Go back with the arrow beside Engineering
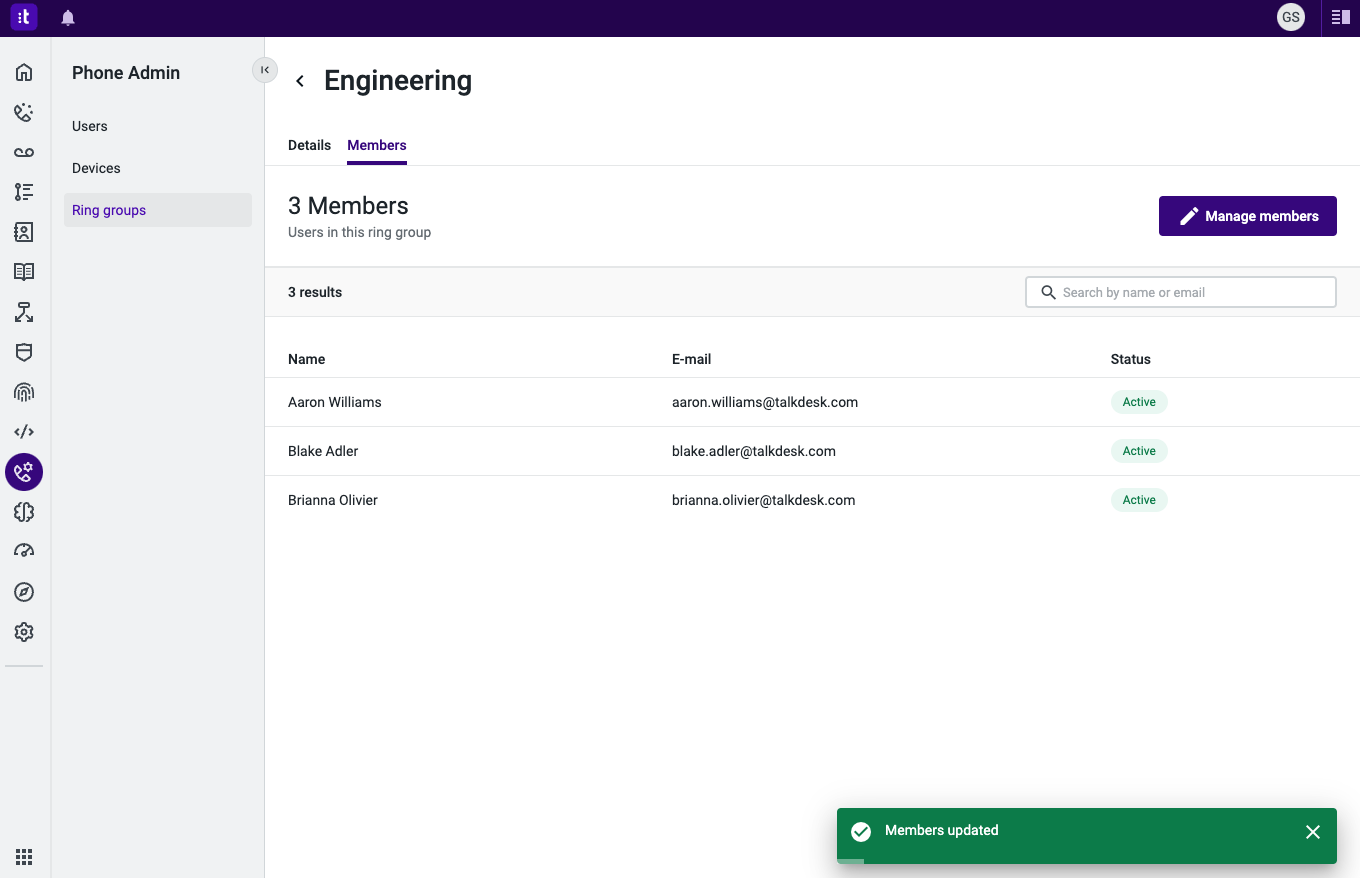Image resolution: width=1360 pixels, height=878 pixels. coord(300,81)
